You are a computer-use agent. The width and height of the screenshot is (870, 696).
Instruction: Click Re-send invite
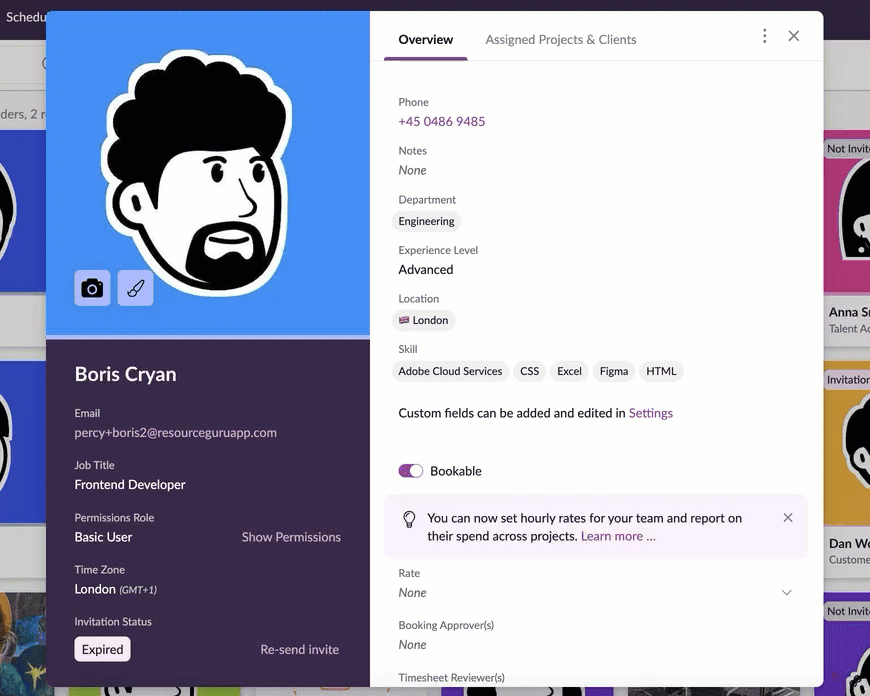(300, 649)
